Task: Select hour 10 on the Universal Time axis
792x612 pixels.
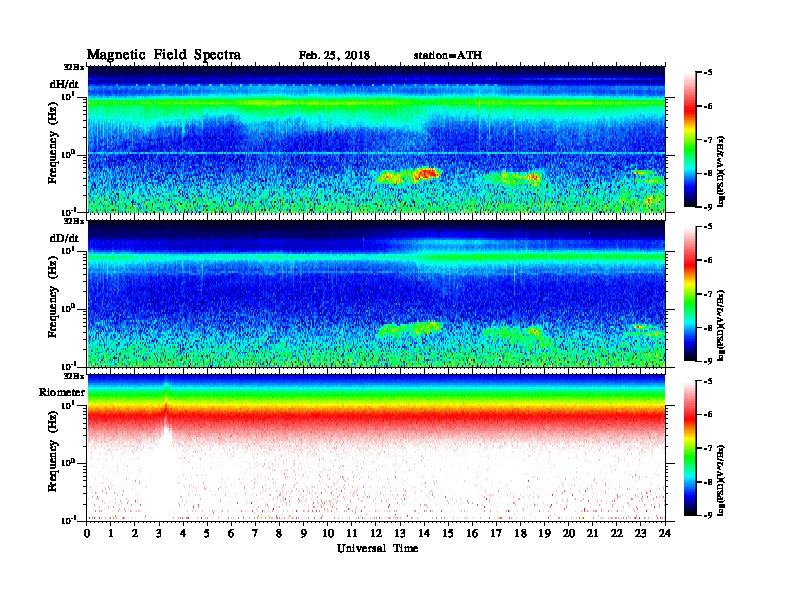Action: (x=328, y=534)
